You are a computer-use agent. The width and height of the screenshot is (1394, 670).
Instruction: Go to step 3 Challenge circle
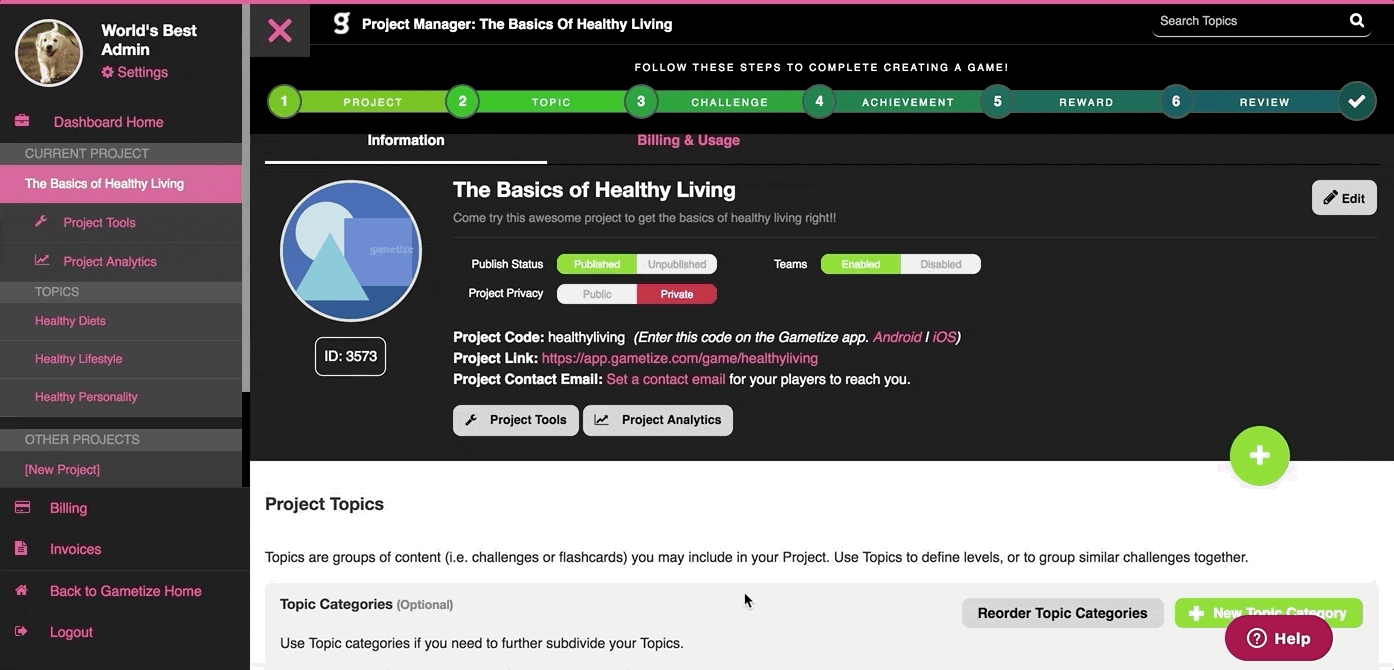(x=641, y=101)
